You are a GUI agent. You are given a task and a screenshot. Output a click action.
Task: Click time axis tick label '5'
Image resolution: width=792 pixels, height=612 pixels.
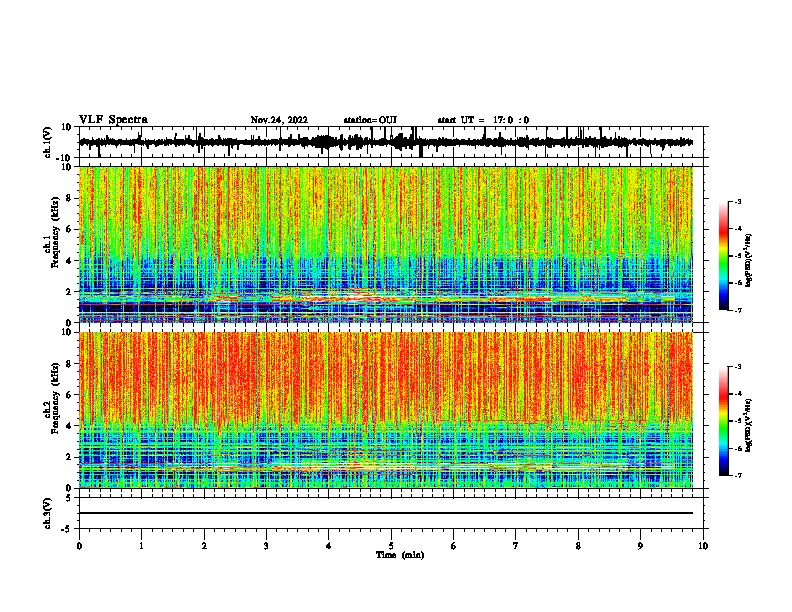[391, 546]
